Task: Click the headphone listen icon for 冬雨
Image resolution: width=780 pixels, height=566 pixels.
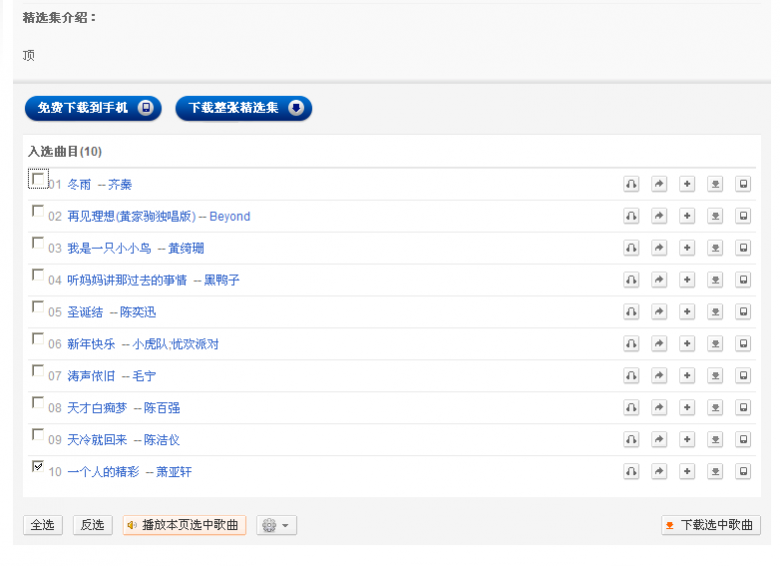Action: click(x=631, y=184)
